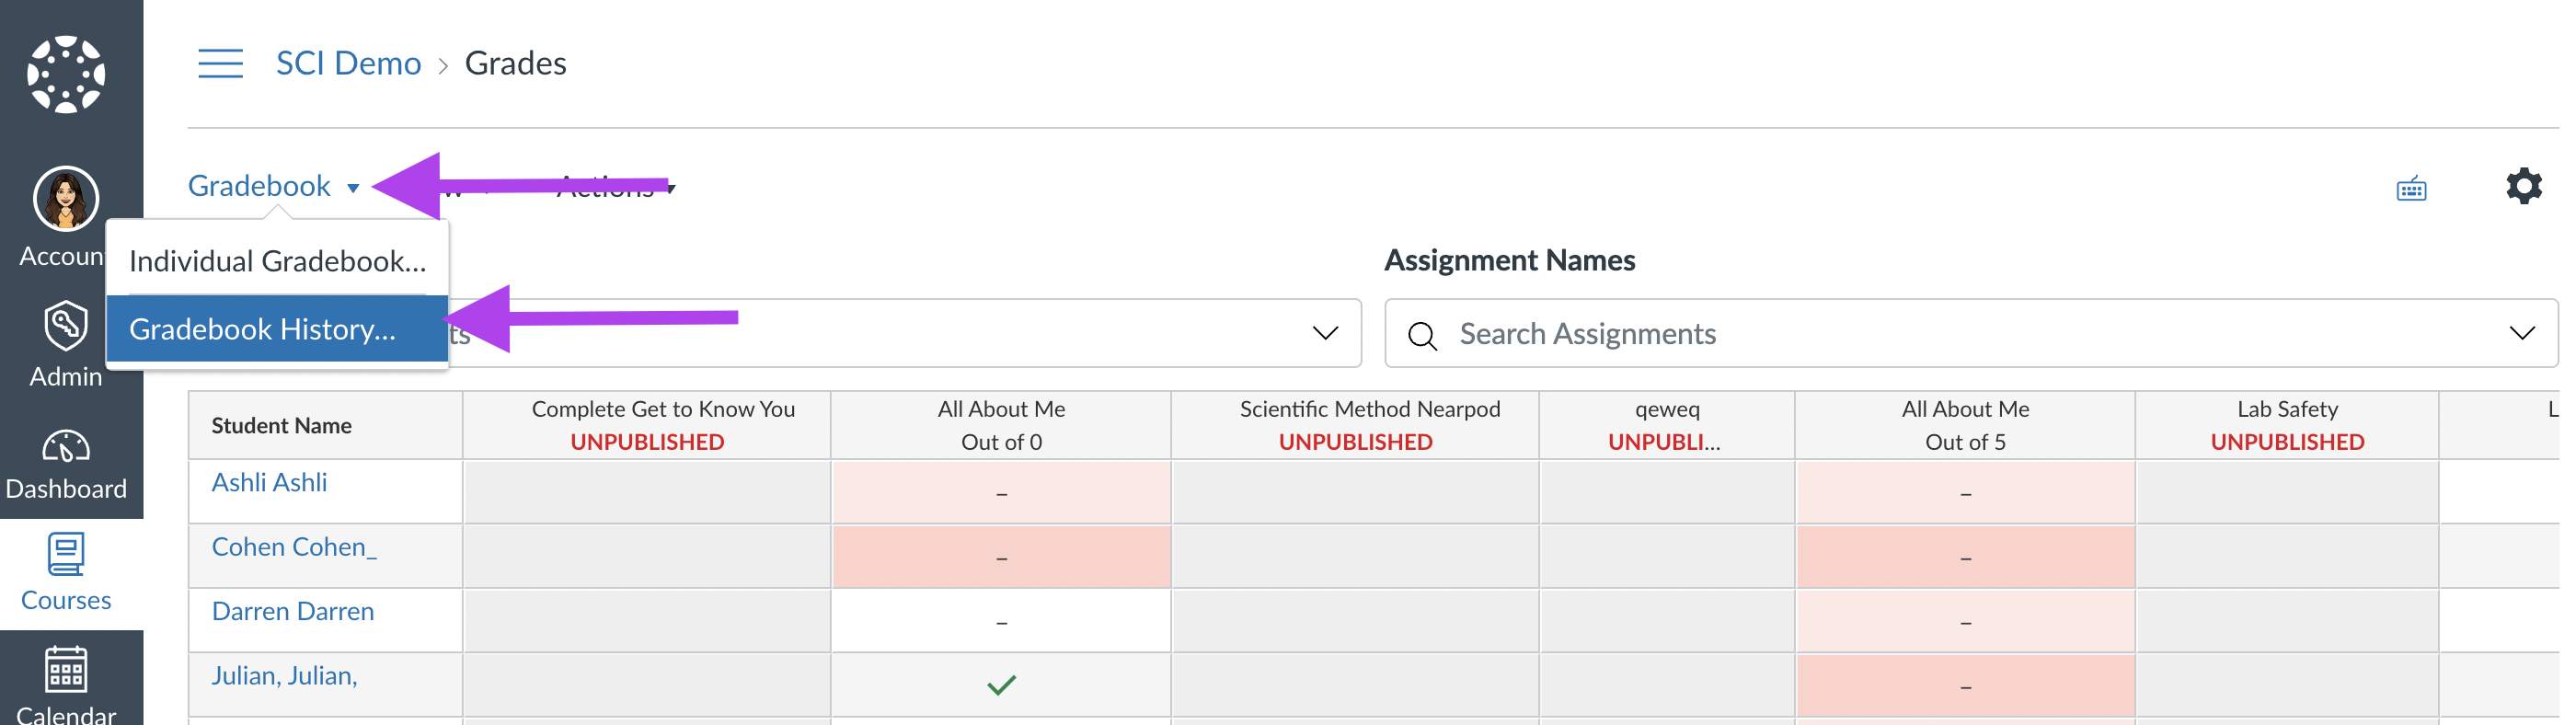This screenshot has width=2576, height=725.
Task: Select Ashli's All About Me Out of 0 cell
Action: click(x=1001, y=492)
